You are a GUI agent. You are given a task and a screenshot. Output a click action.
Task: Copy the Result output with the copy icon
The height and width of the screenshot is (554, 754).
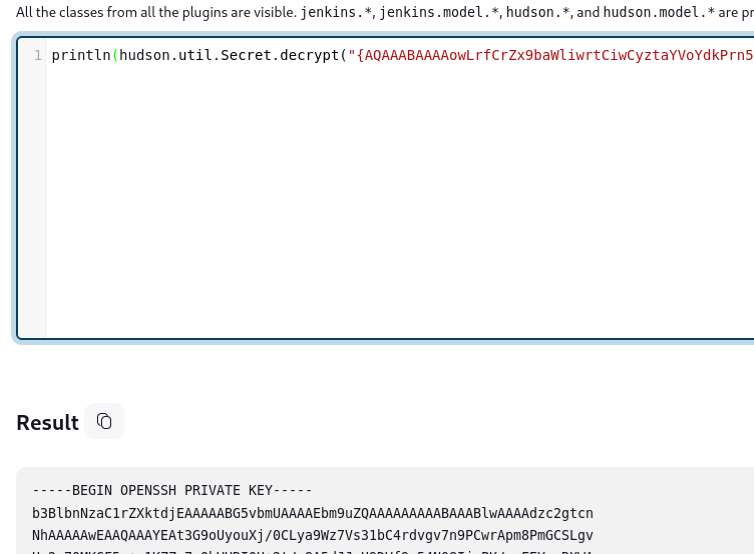(x=104, y=421)
